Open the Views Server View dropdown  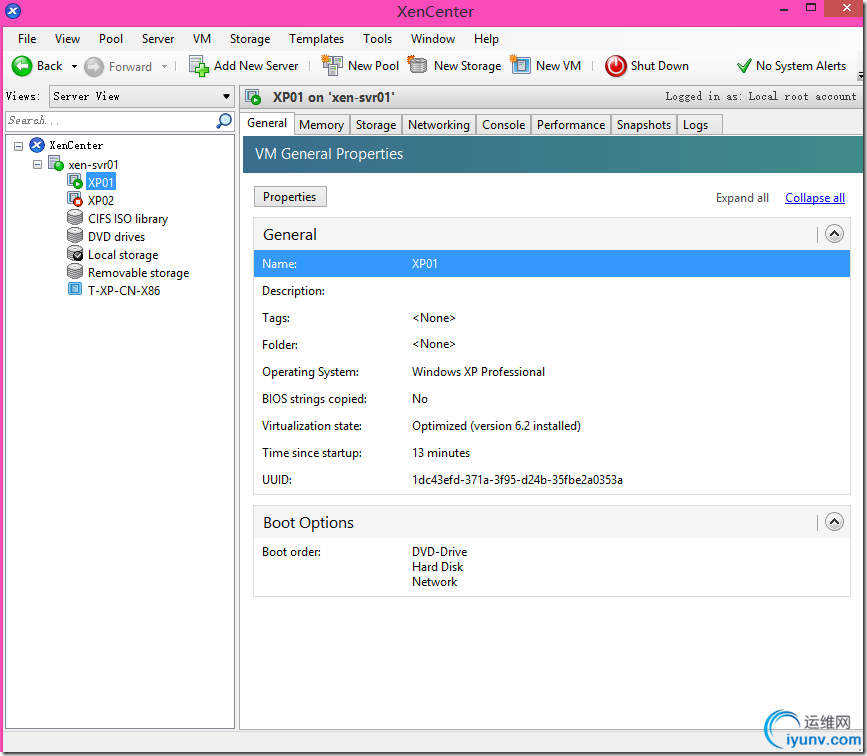141,96
